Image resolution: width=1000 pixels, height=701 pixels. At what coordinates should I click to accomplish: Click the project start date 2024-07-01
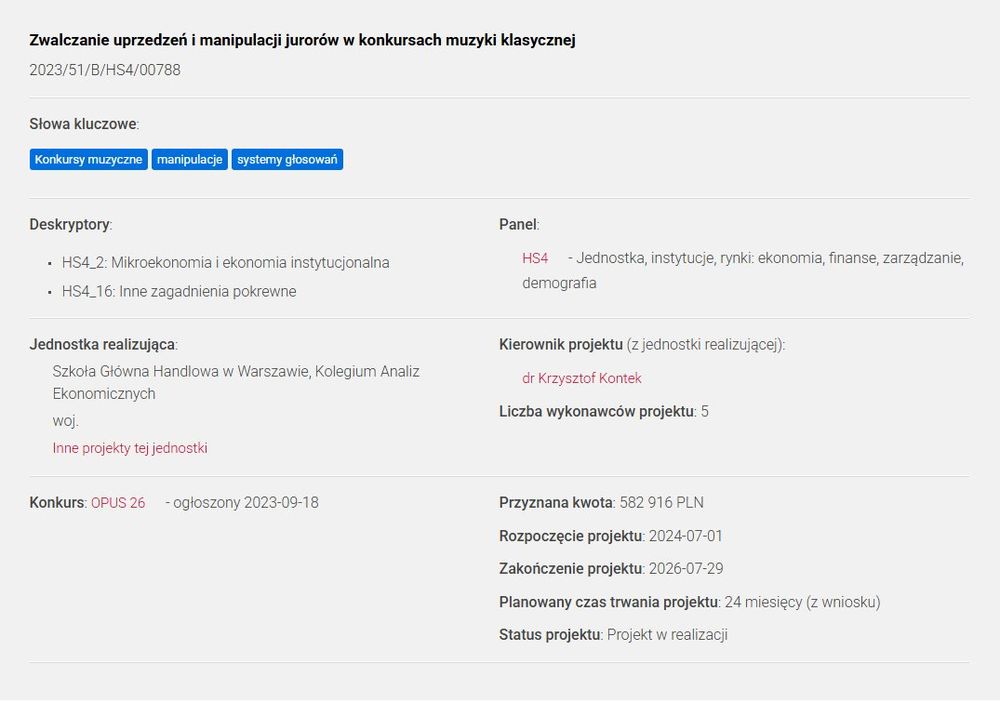click(x=685, y=536)
